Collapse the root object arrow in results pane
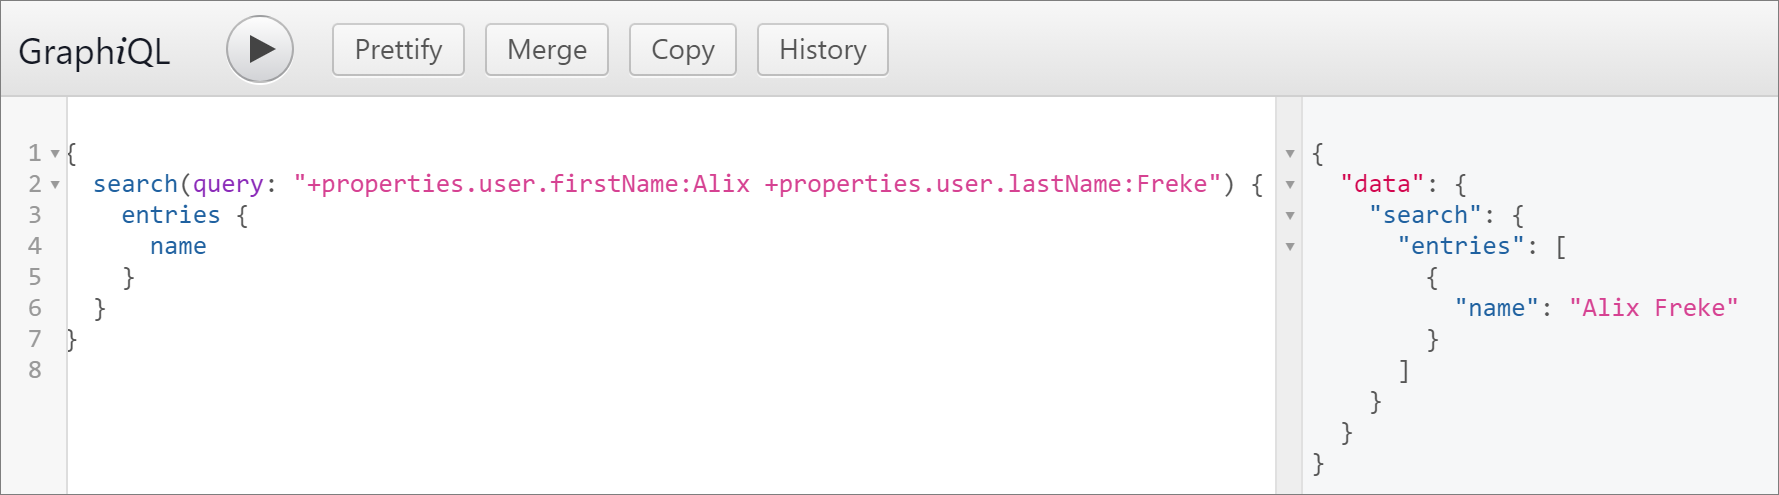This screenshot has height=495, width=1779. coord(1290,154)
